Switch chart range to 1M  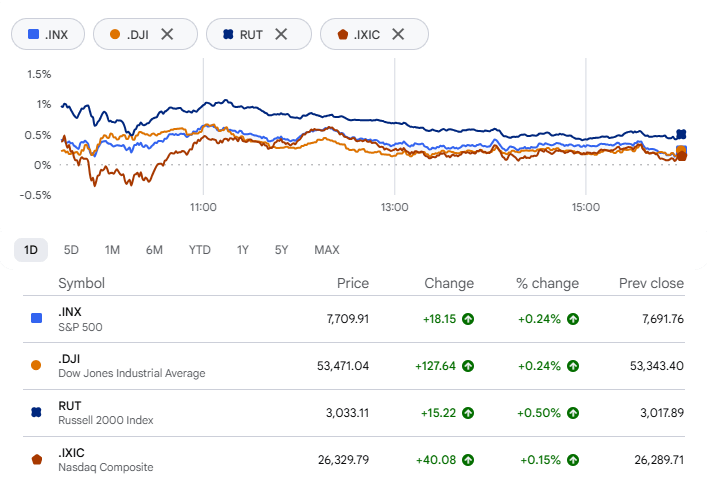coord(112,250)
